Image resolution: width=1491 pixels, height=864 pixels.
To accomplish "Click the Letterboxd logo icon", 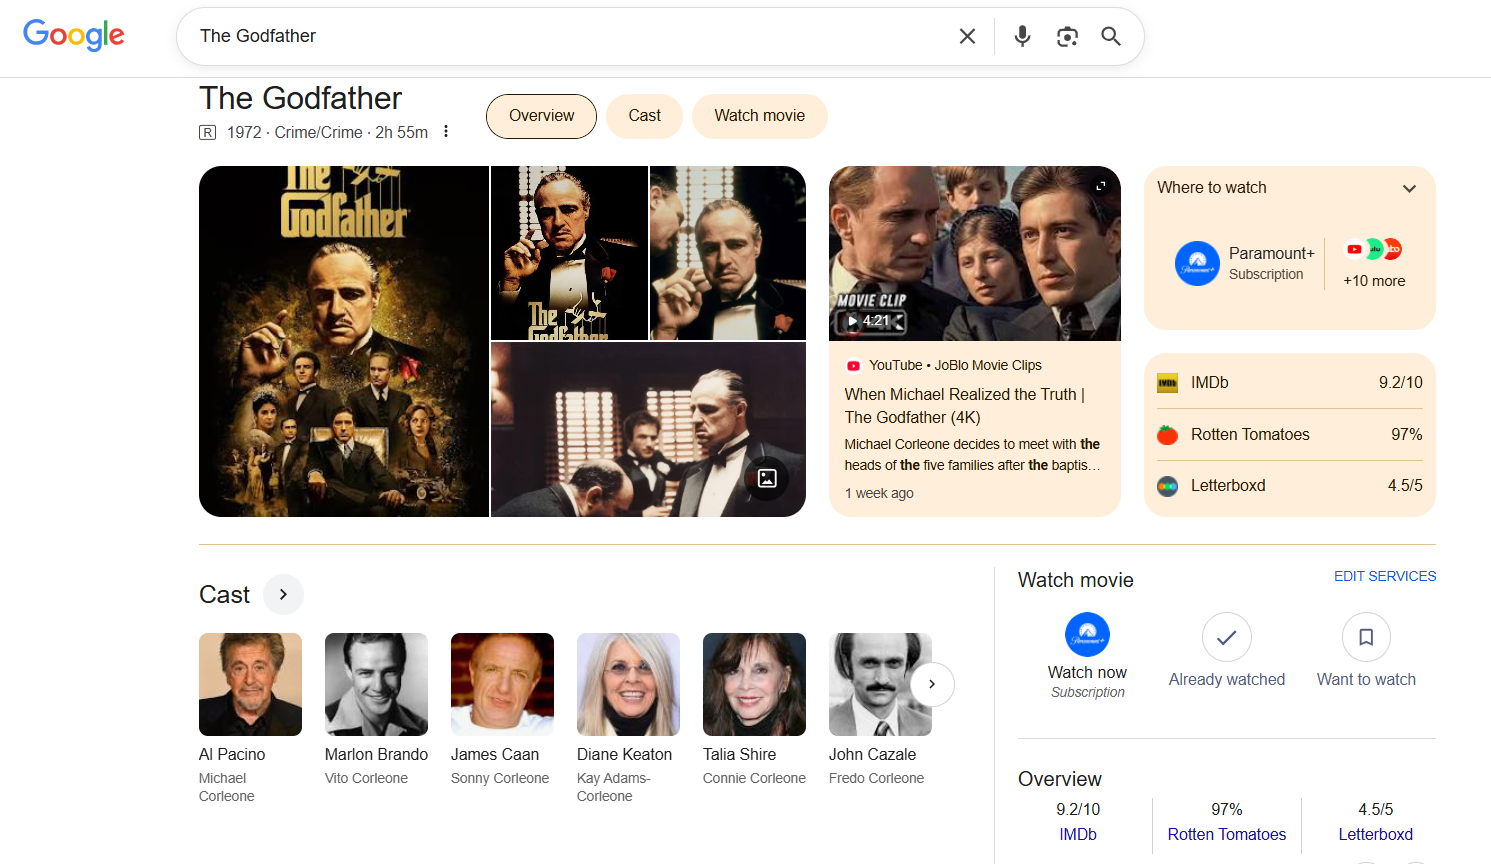I will tap(1167, 486).
